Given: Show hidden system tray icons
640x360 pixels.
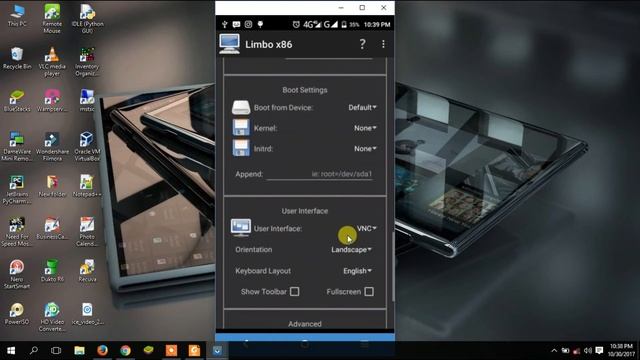Looking at the screenshot, I should coord(554,350).
